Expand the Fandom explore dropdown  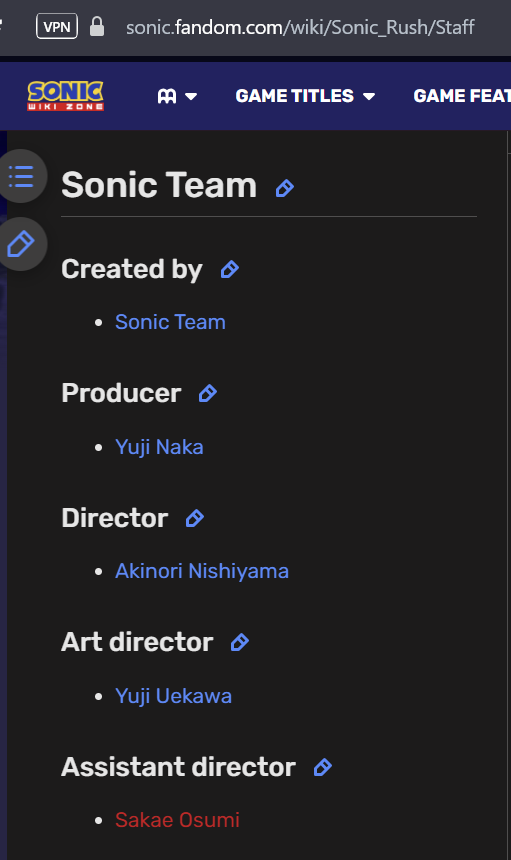tap(177, 96)
